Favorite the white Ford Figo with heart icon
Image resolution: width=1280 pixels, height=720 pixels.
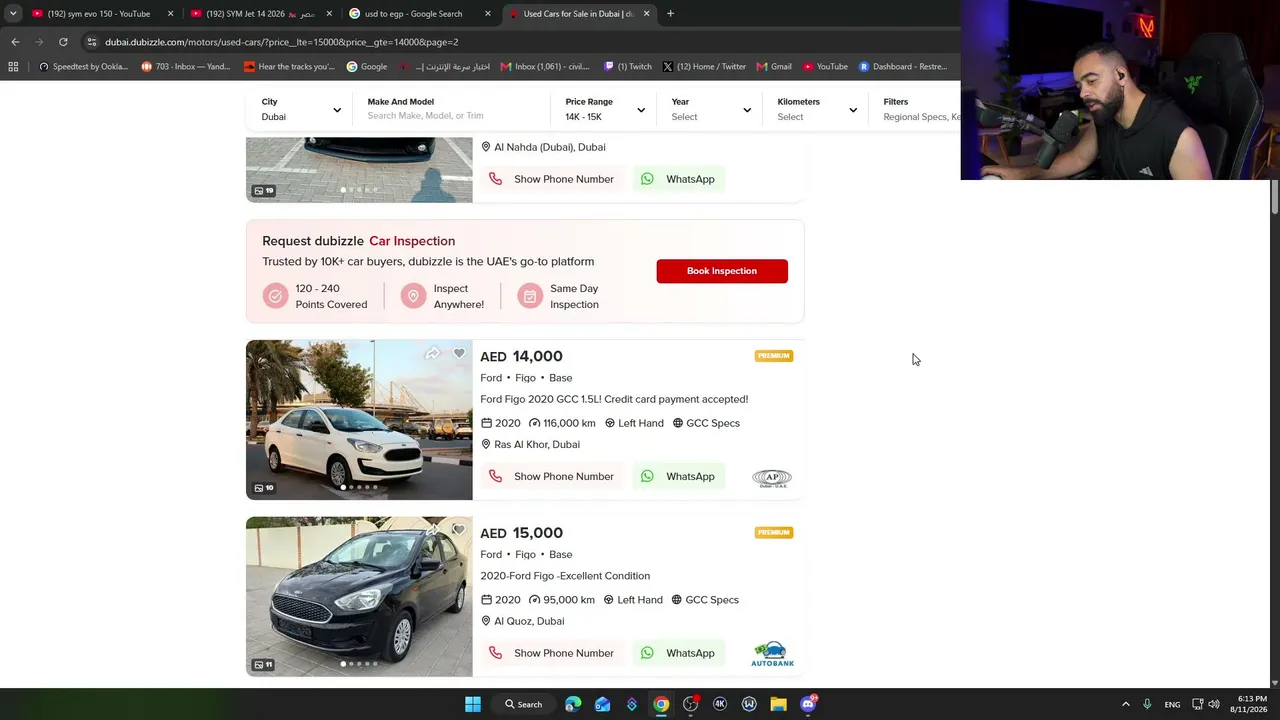pos(459,353)
